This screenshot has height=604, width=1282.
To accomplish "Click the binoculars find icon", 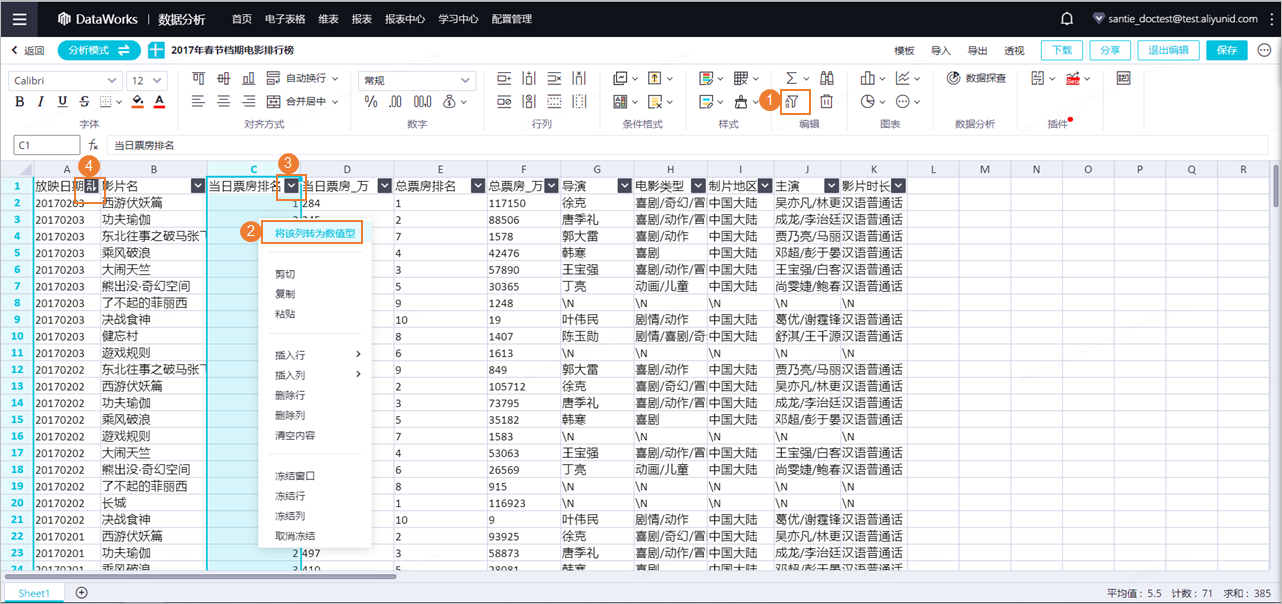I will pos(827,78).
